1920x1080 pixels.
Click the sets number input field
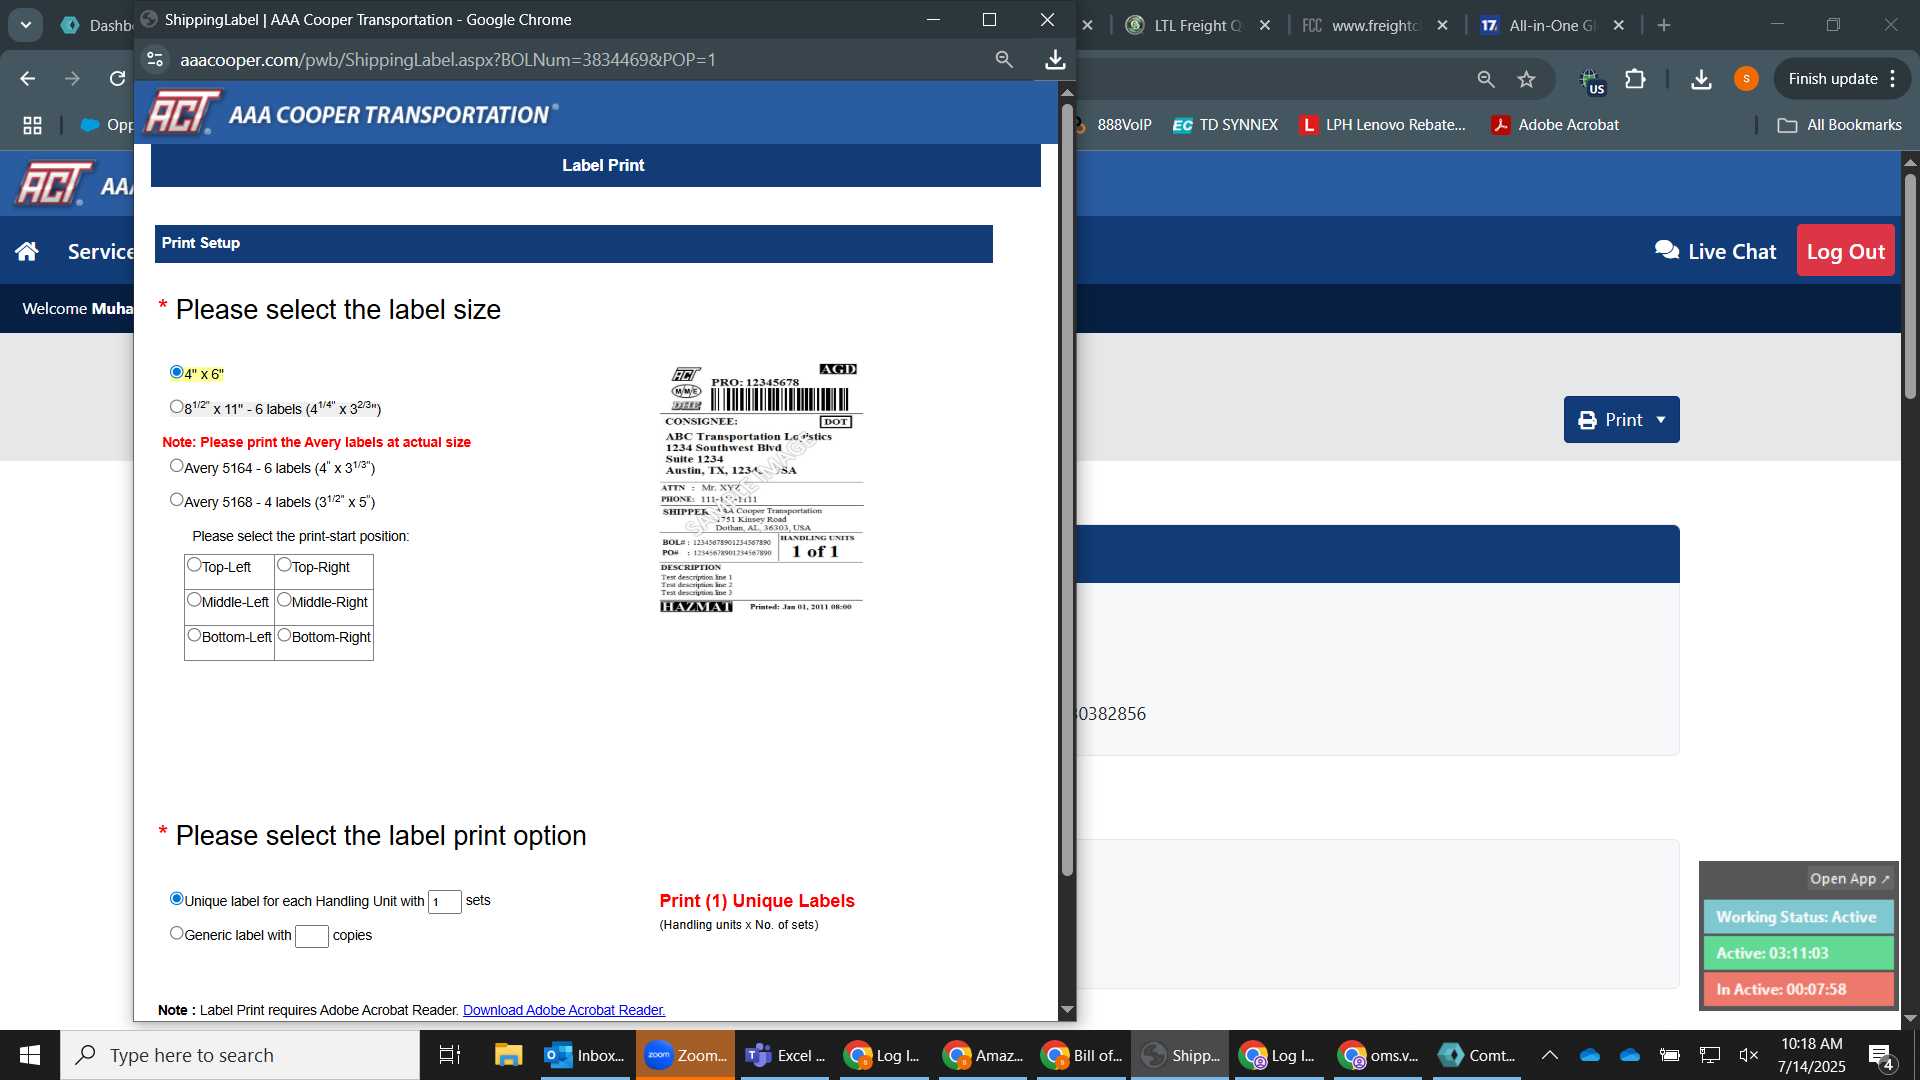[444, 902]
